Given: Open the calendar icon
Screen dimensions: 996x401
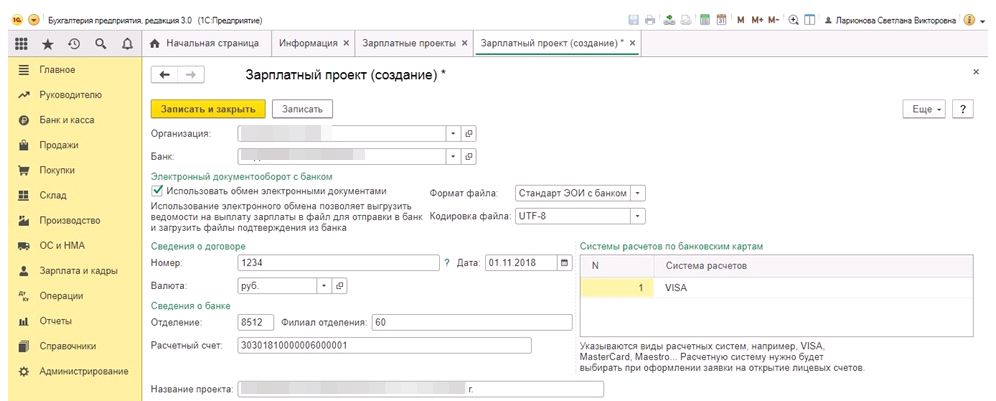Looking at the screenshot, I should 722,20.
